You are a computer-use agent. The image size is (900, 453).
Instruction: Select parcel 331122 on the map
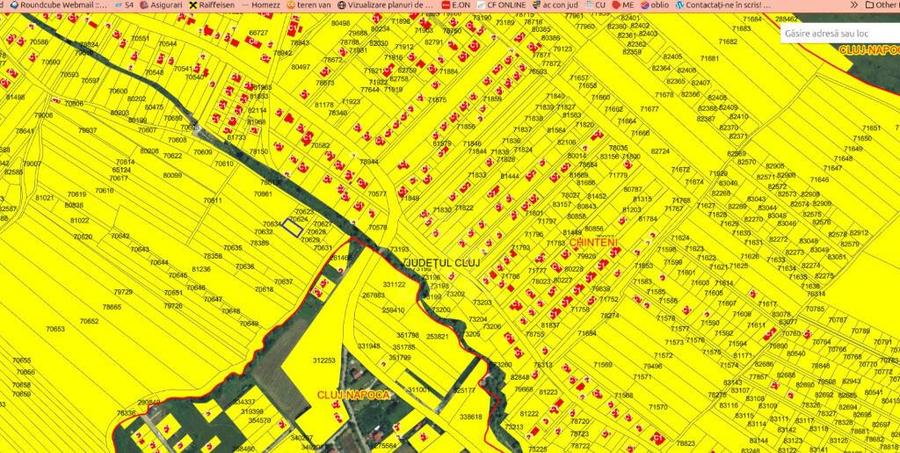point(393,285)
